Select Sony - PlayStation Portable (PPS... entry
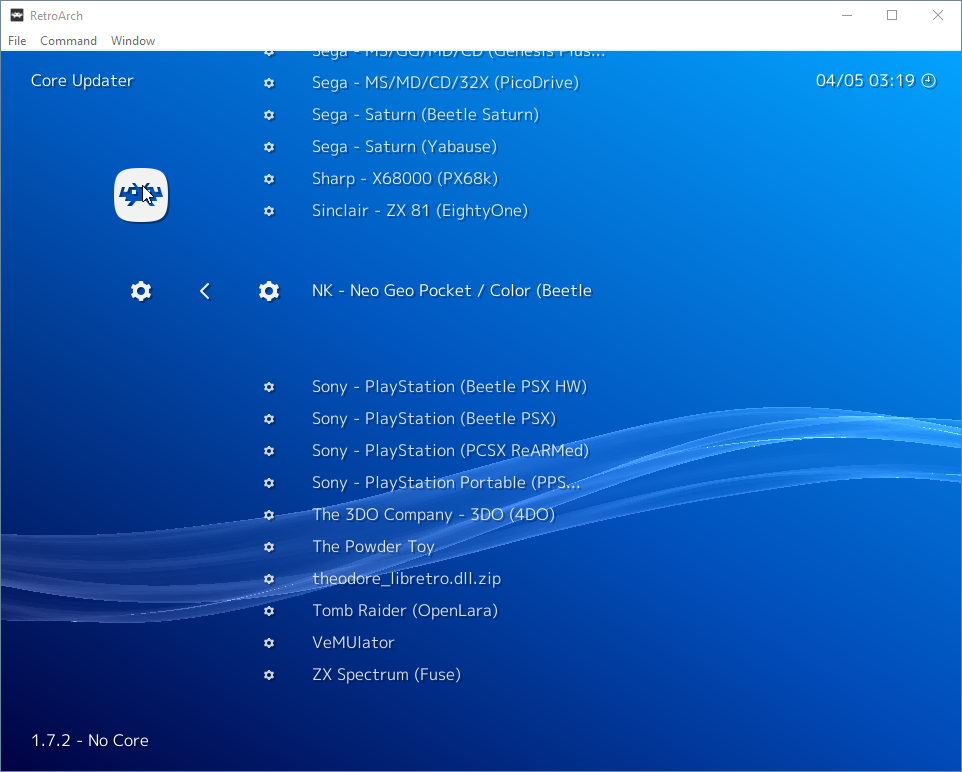The height and width of the screenshot is (772, 962). (446, 482)
